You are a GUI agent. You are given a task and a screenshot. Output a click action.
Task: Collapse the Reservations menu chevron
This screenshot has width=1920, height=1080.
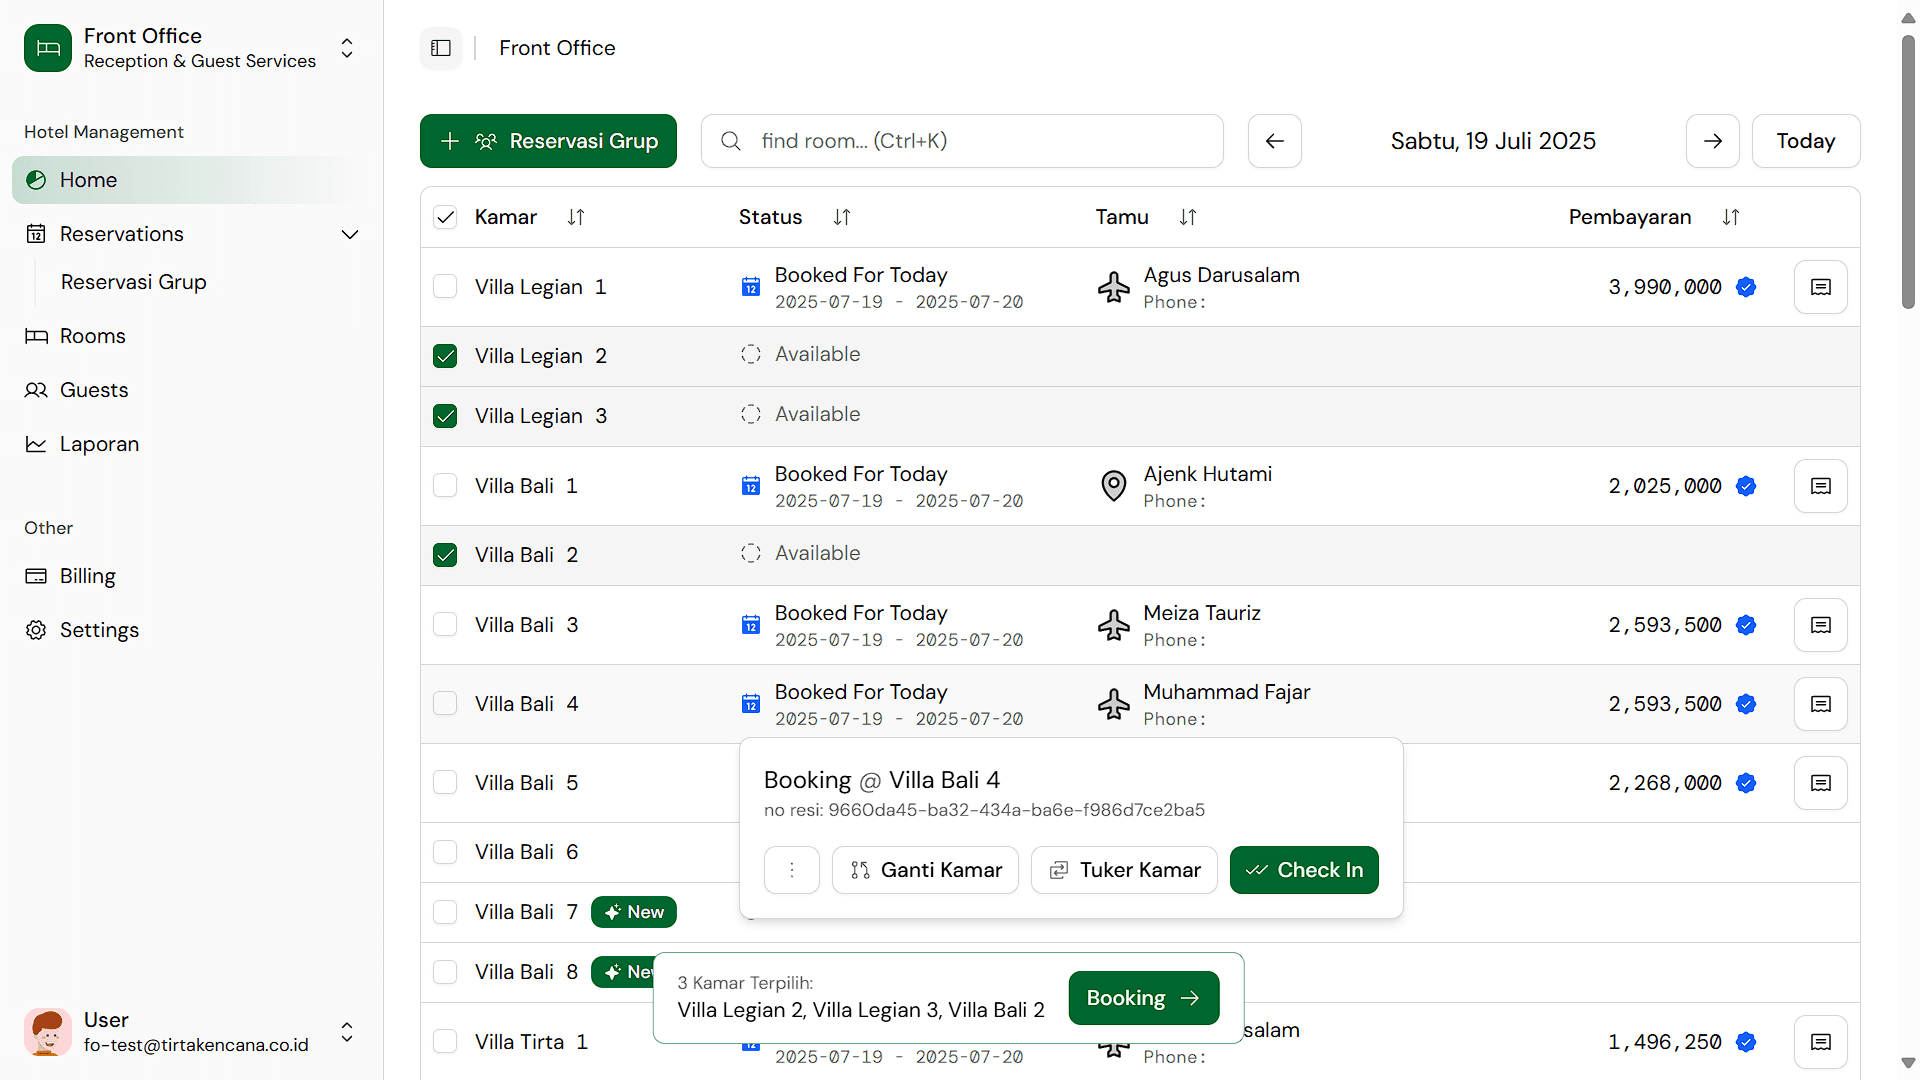point(349,234)
